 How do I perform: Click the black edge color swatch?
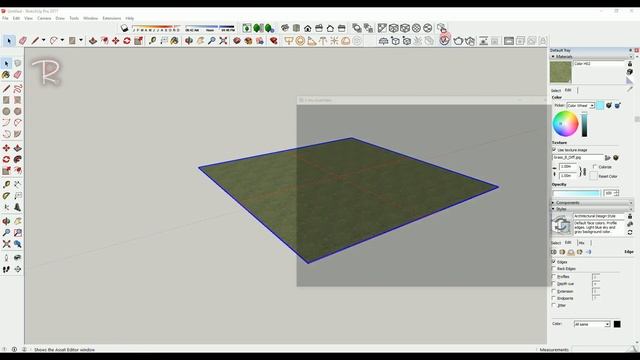click(617, 324)
